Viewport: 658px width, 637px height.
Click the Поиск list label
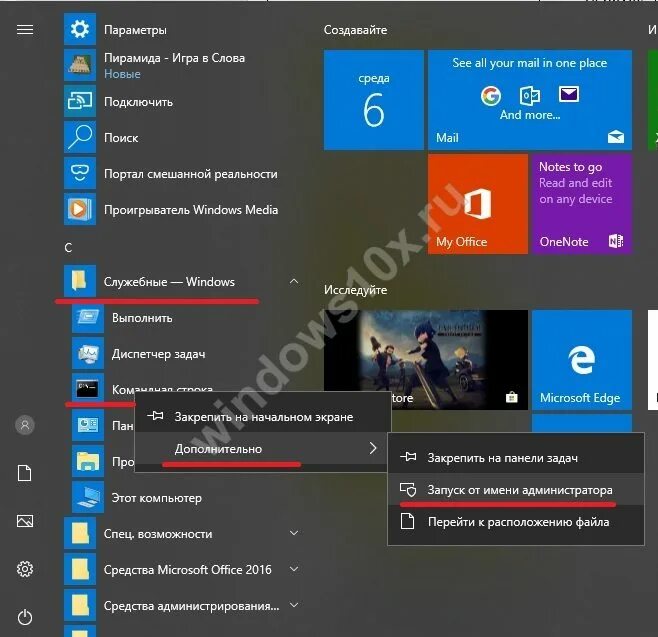pyautogui.click(x=121, y=138)
